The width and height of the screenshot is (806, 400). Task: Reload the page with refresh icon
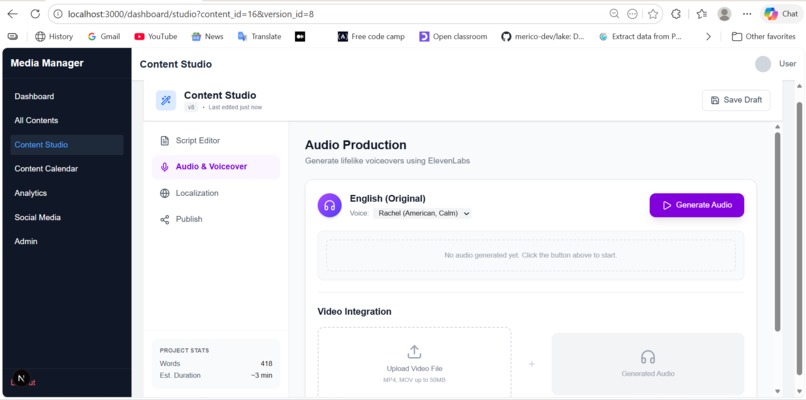coord(35,14)
